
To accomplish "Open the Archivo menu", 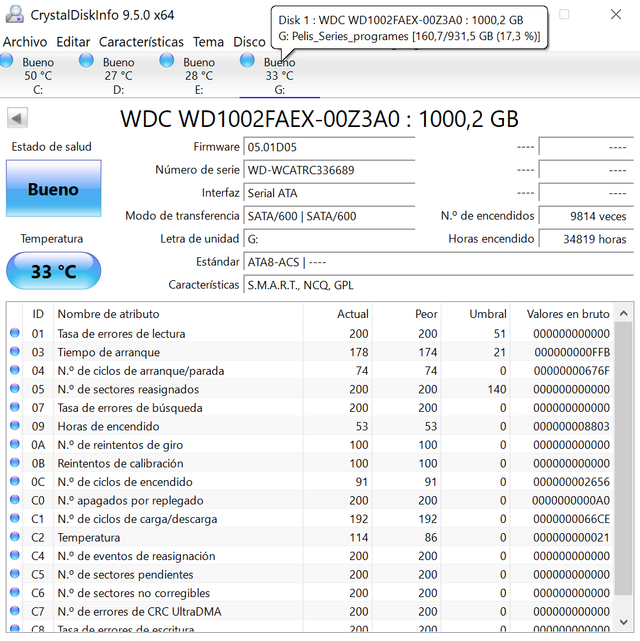I will 25,42.
